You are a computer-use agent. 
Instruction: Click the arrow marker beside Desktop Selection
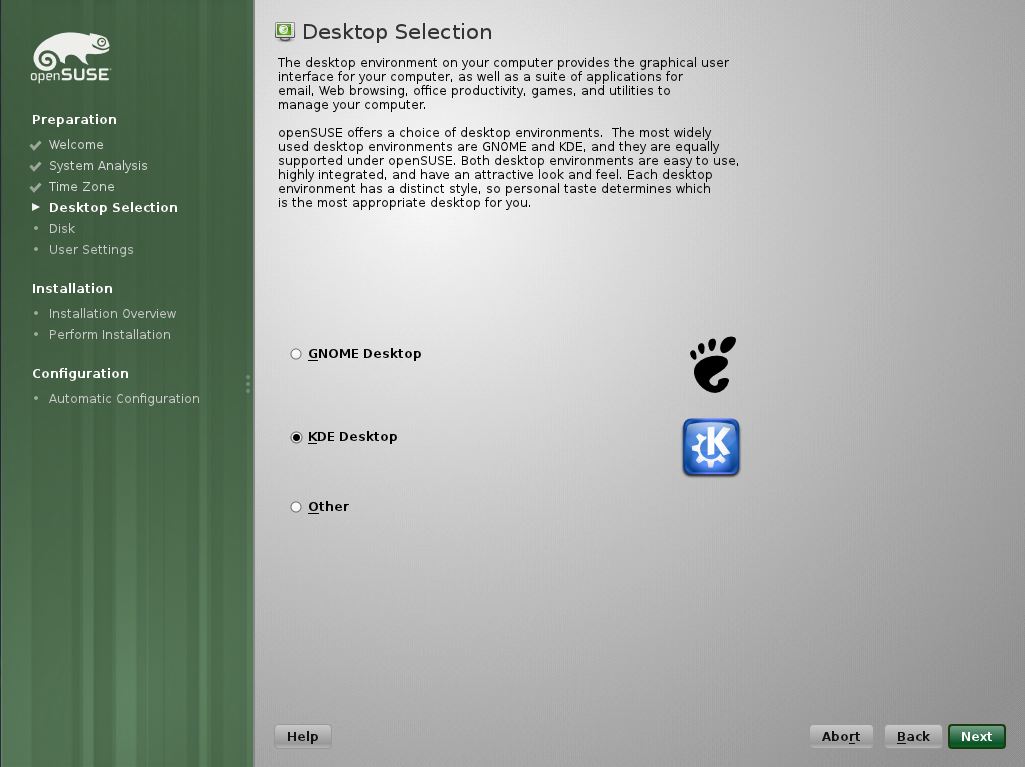pos(36,207)
